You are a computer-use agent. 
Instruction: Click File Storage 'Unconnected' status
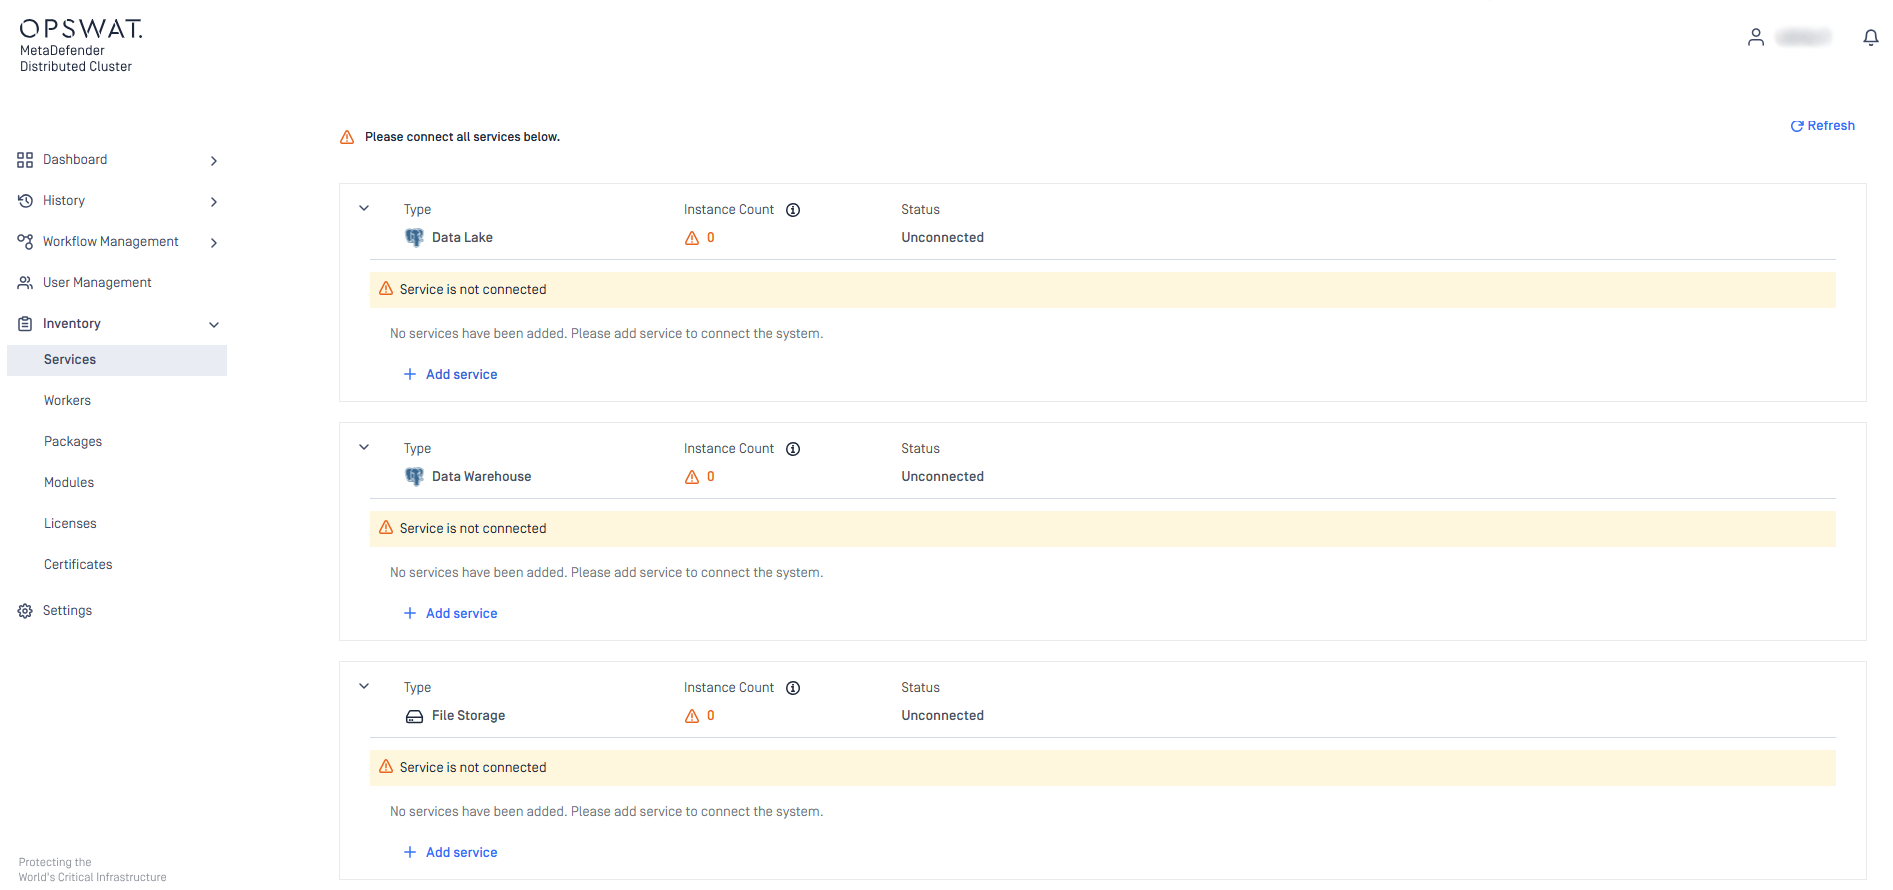tap(942, 716)
